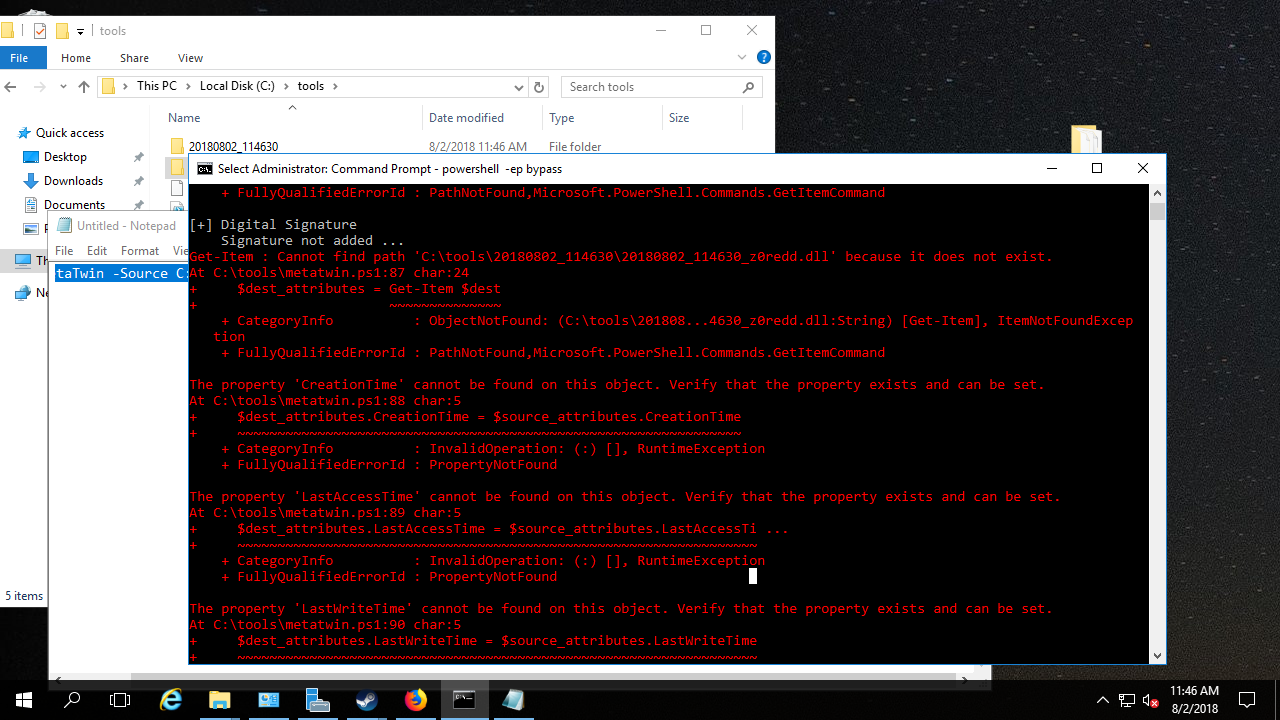Open Steam from the taskbar
The width and height of the screenshot is (1280, 720).
[366, 700]
